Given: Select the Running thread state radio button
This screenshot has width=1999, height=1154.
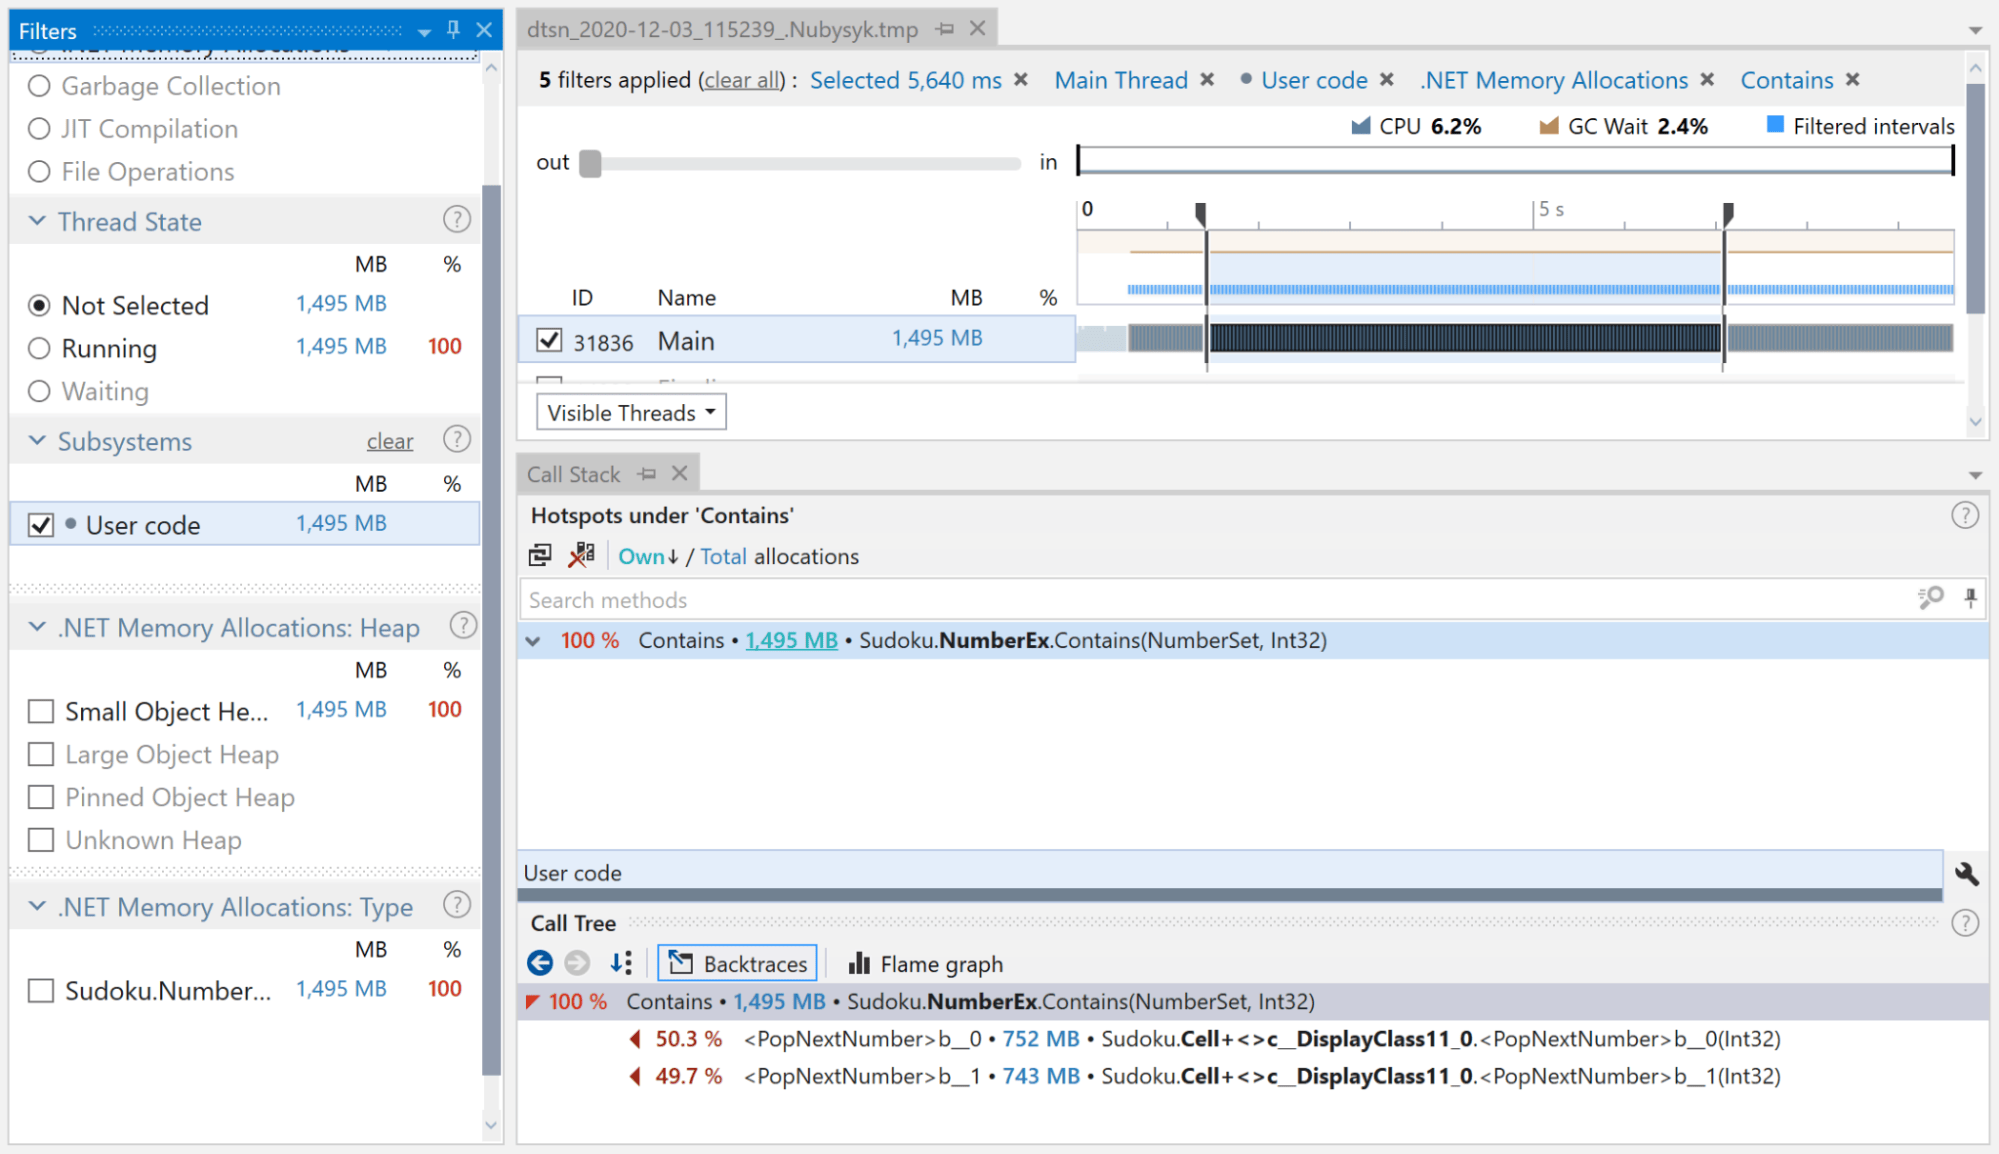Looking at the screenshot, I should (39, 348).
